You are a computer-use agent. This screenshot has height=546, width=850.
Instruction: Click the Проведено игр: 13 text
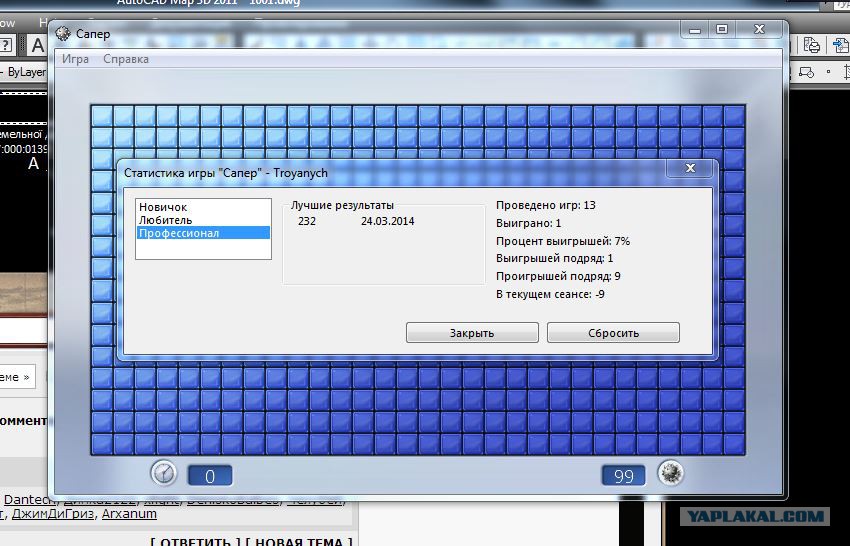tap(545, 205)
